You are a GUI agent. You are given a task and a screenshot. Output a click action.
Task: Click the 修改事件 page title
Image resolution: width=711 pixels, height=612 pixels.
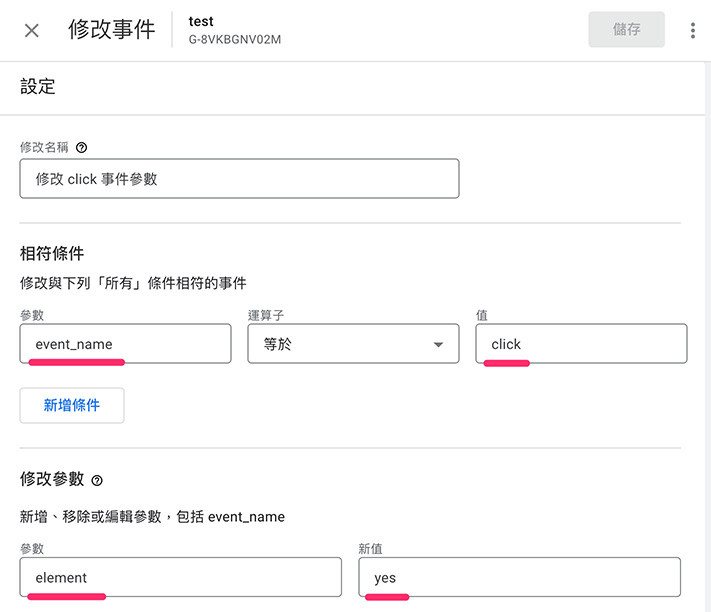pos(111,30)
